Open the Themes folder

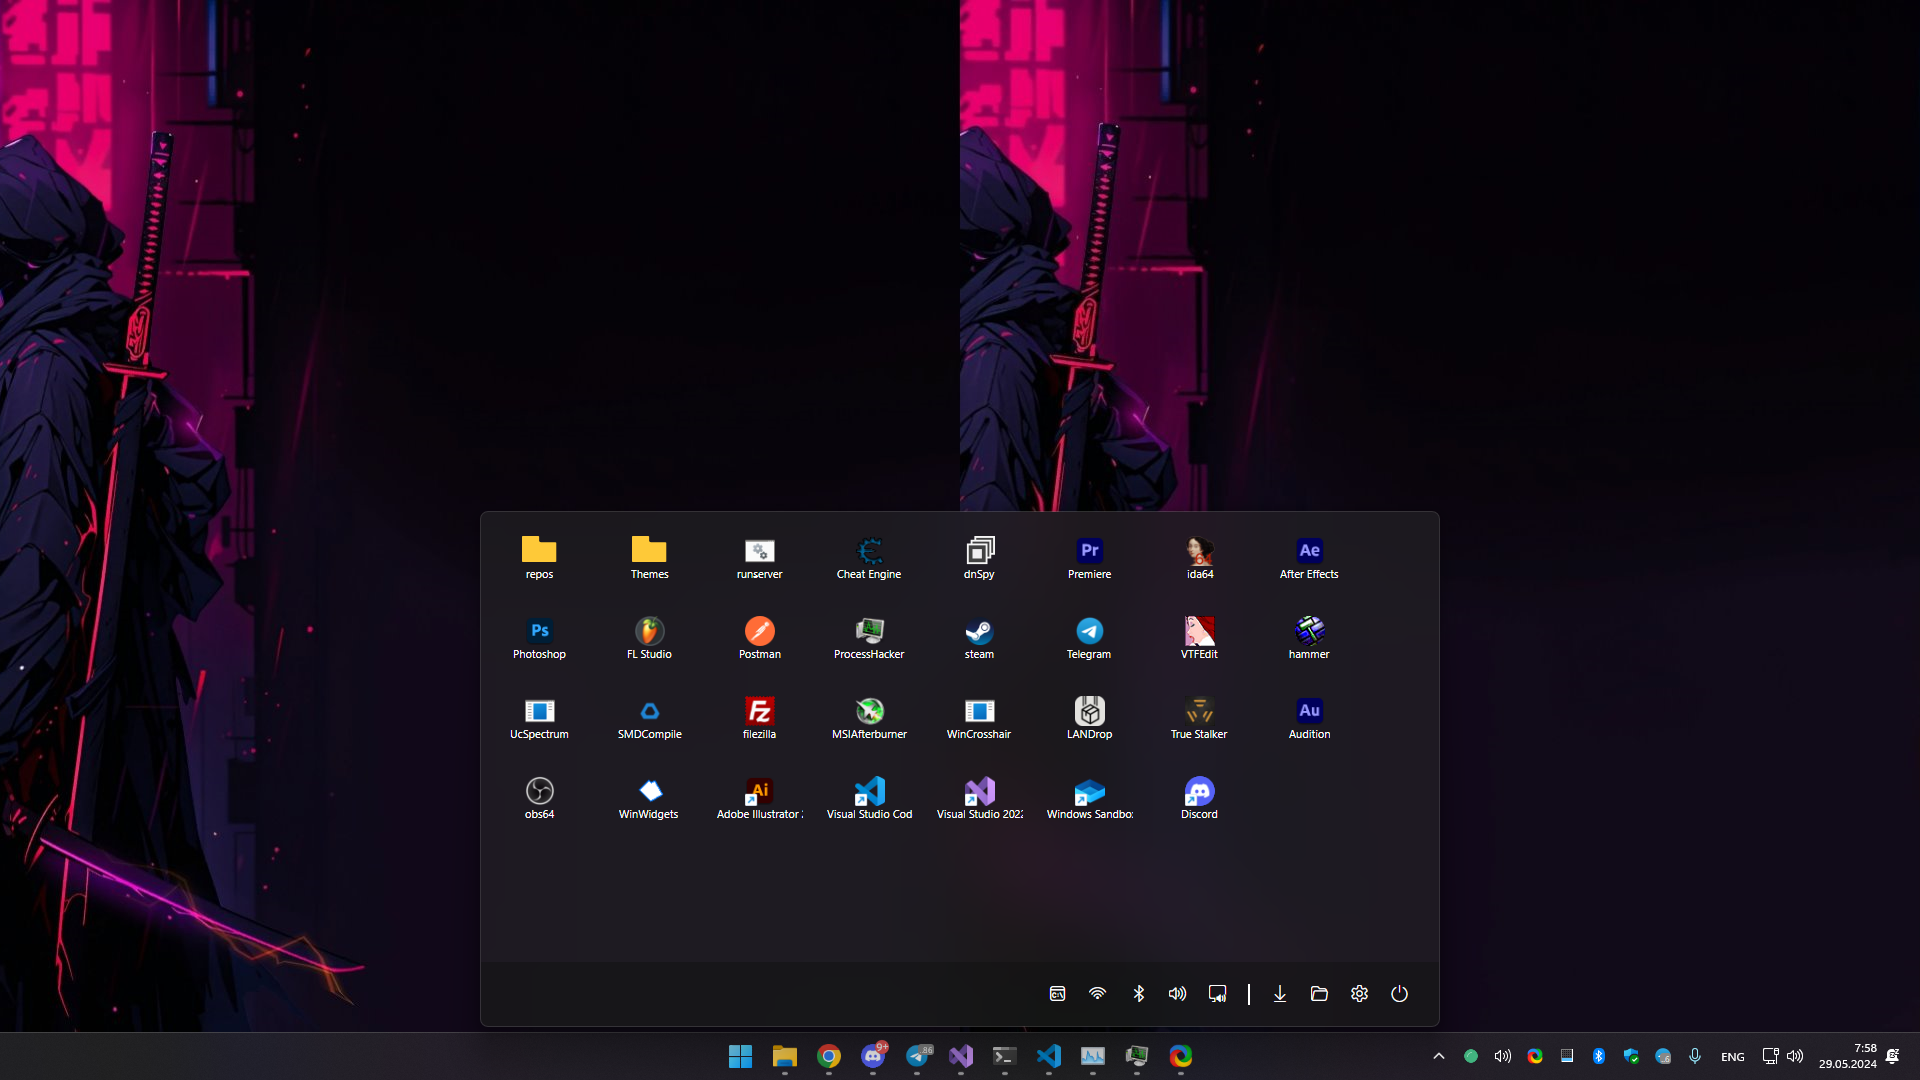click(x=649, y=558)
